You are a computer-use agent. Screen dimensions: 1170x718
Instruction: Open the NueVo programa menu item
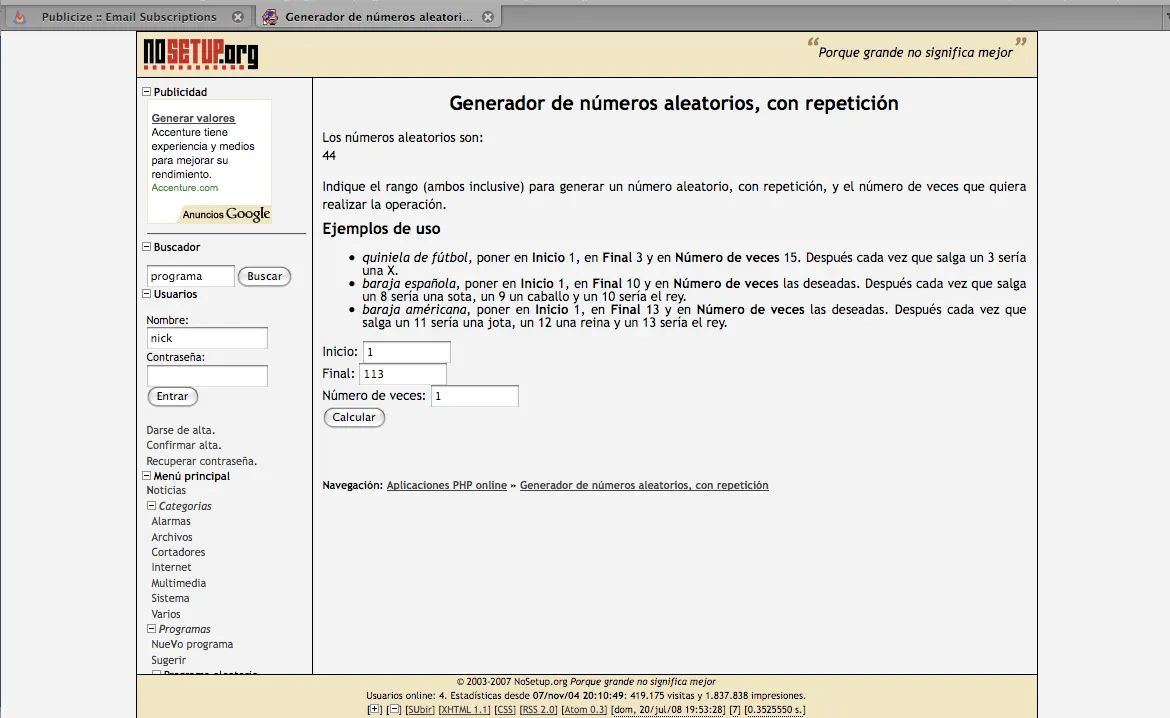(x=193, y=644)
